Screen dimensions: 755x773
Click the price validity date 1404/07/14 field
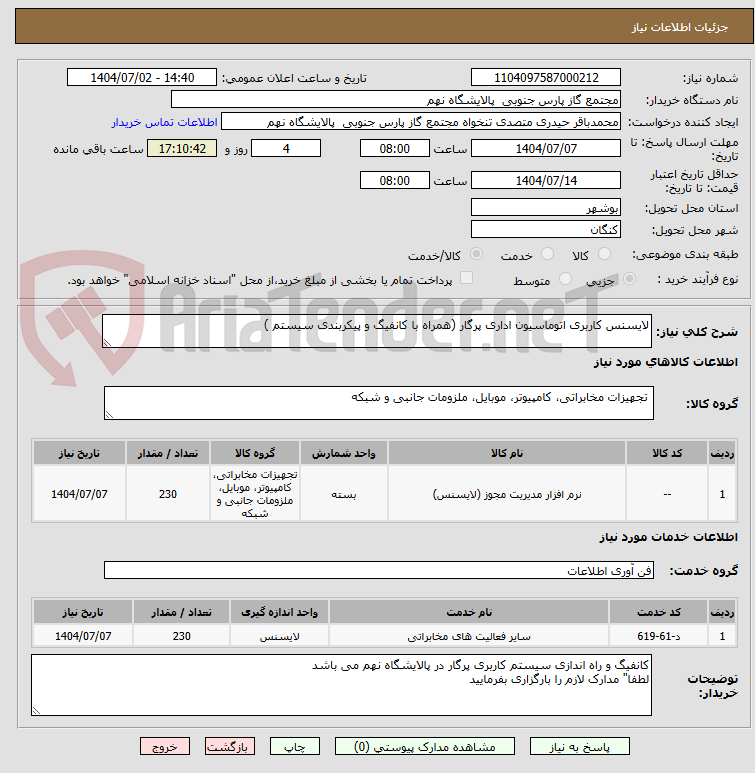click(x=545, y=180)
